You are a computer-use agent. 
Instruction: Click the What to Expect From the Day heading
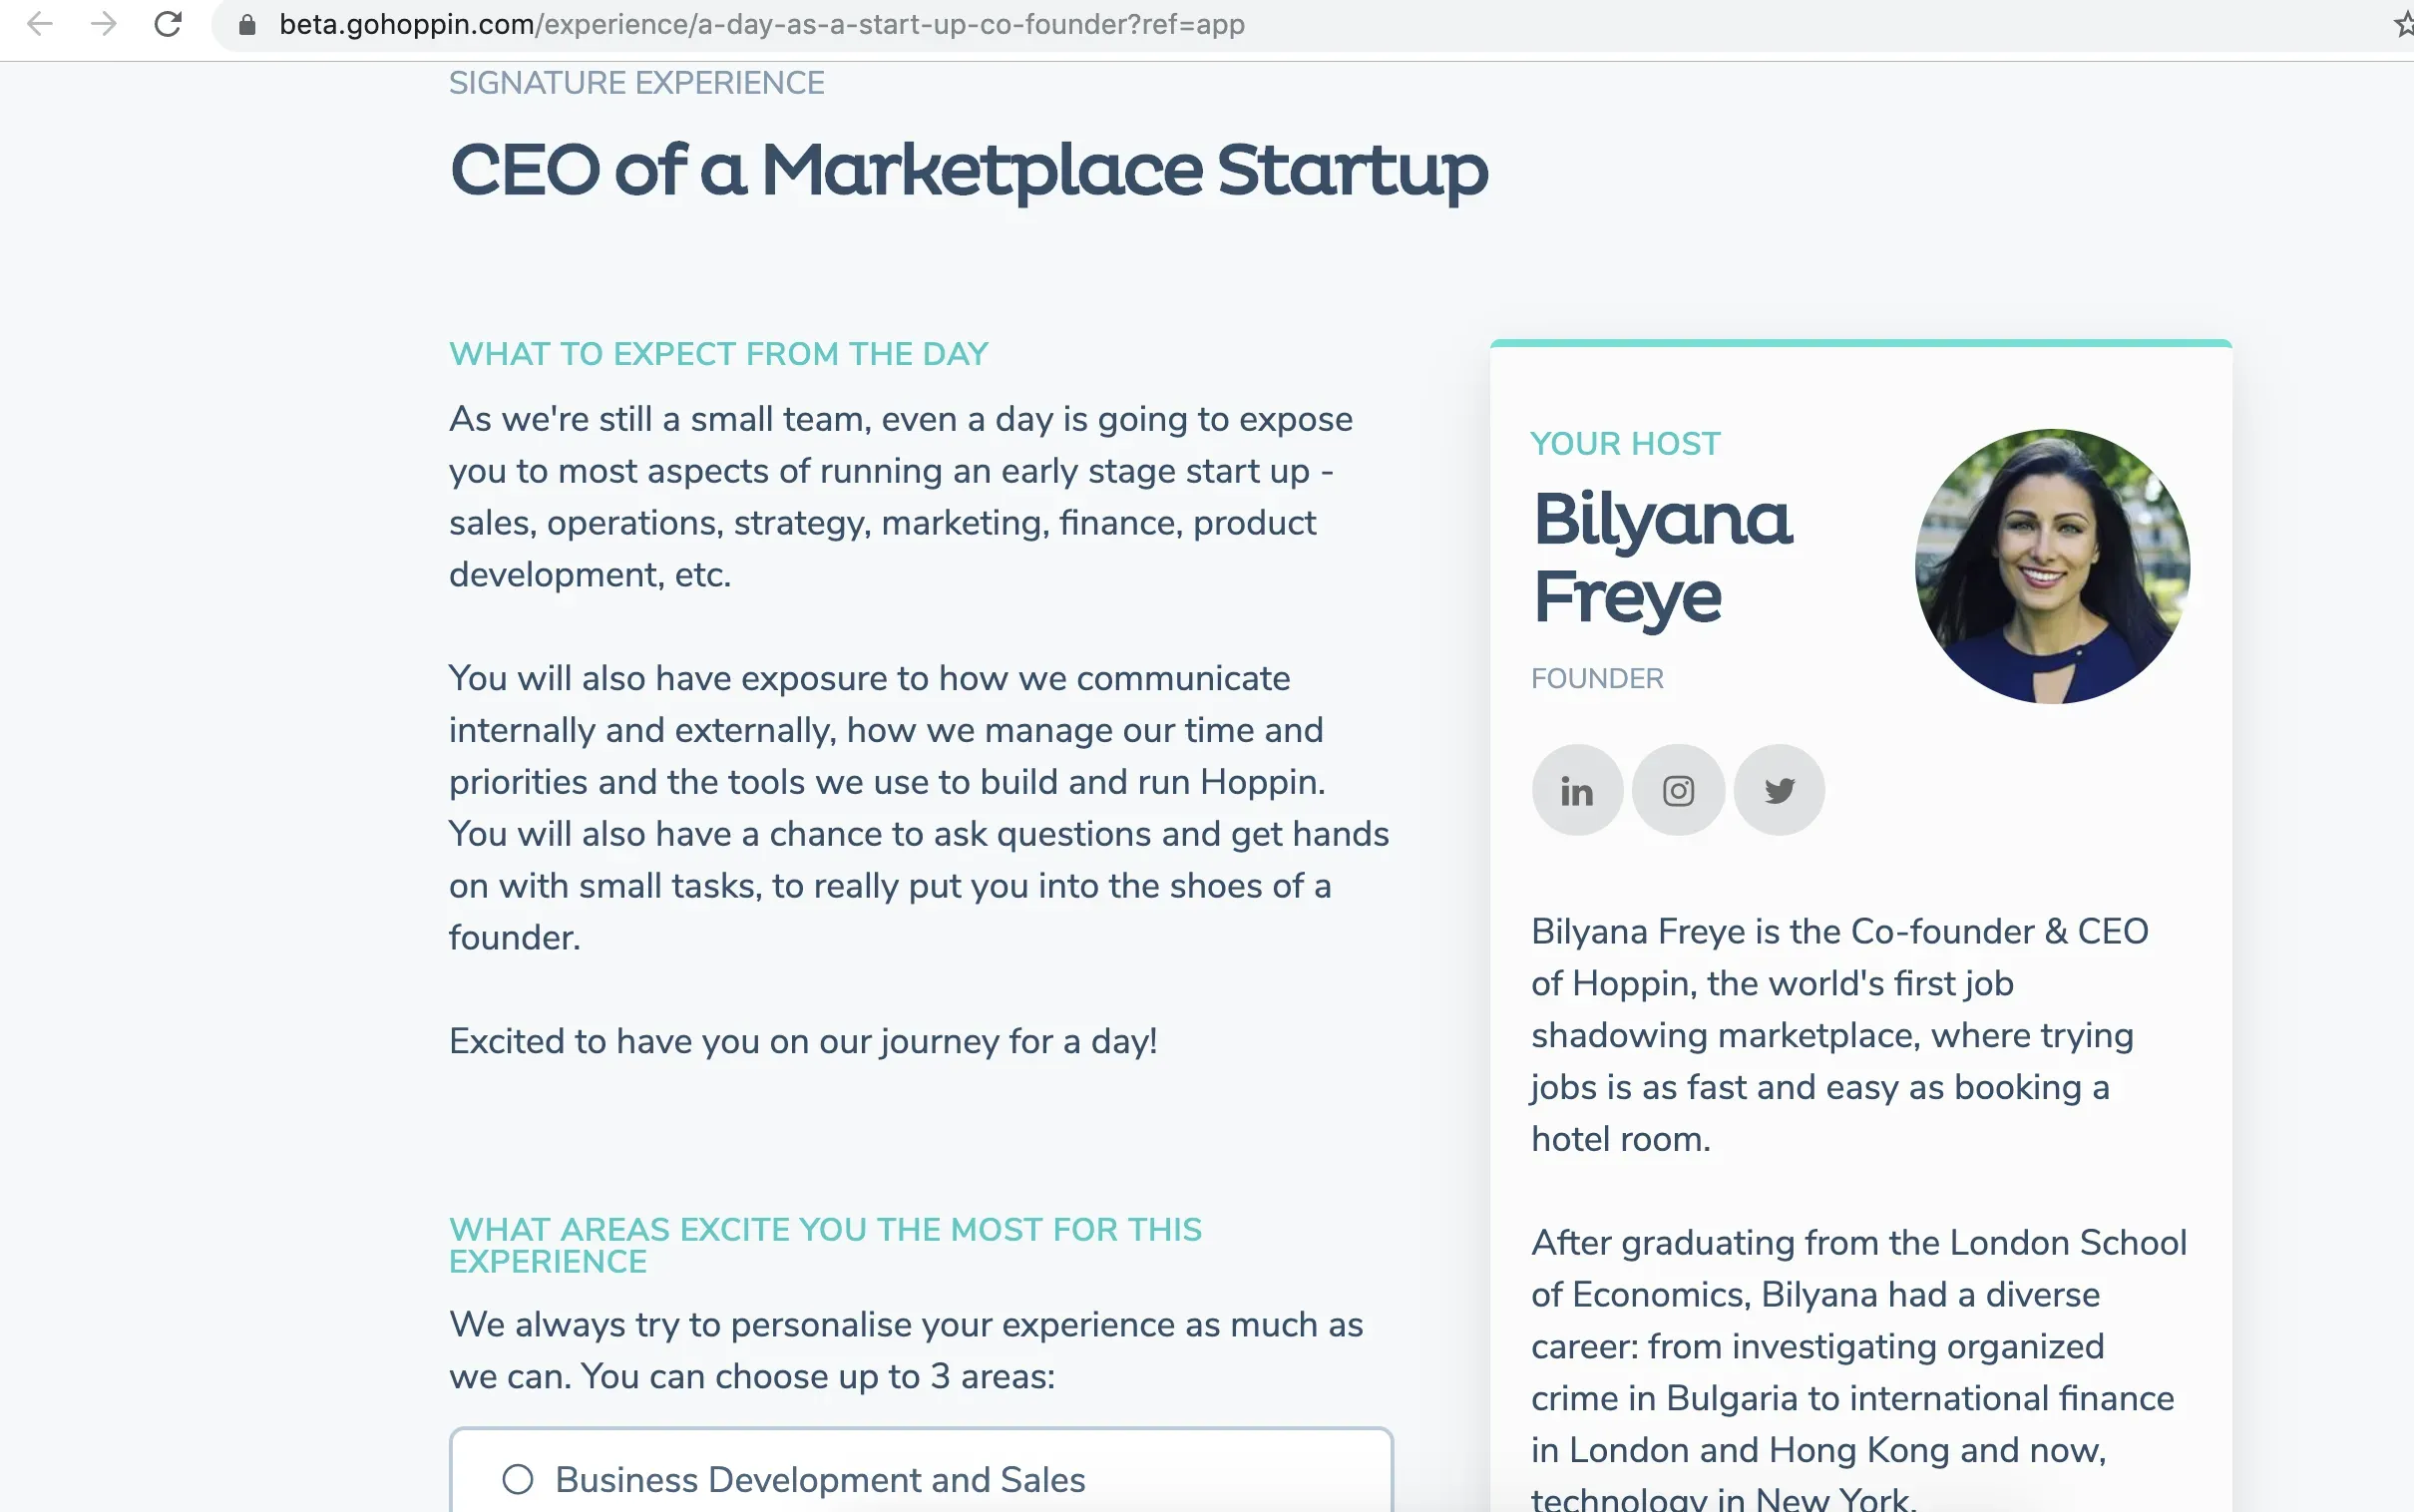pos(718,354)
